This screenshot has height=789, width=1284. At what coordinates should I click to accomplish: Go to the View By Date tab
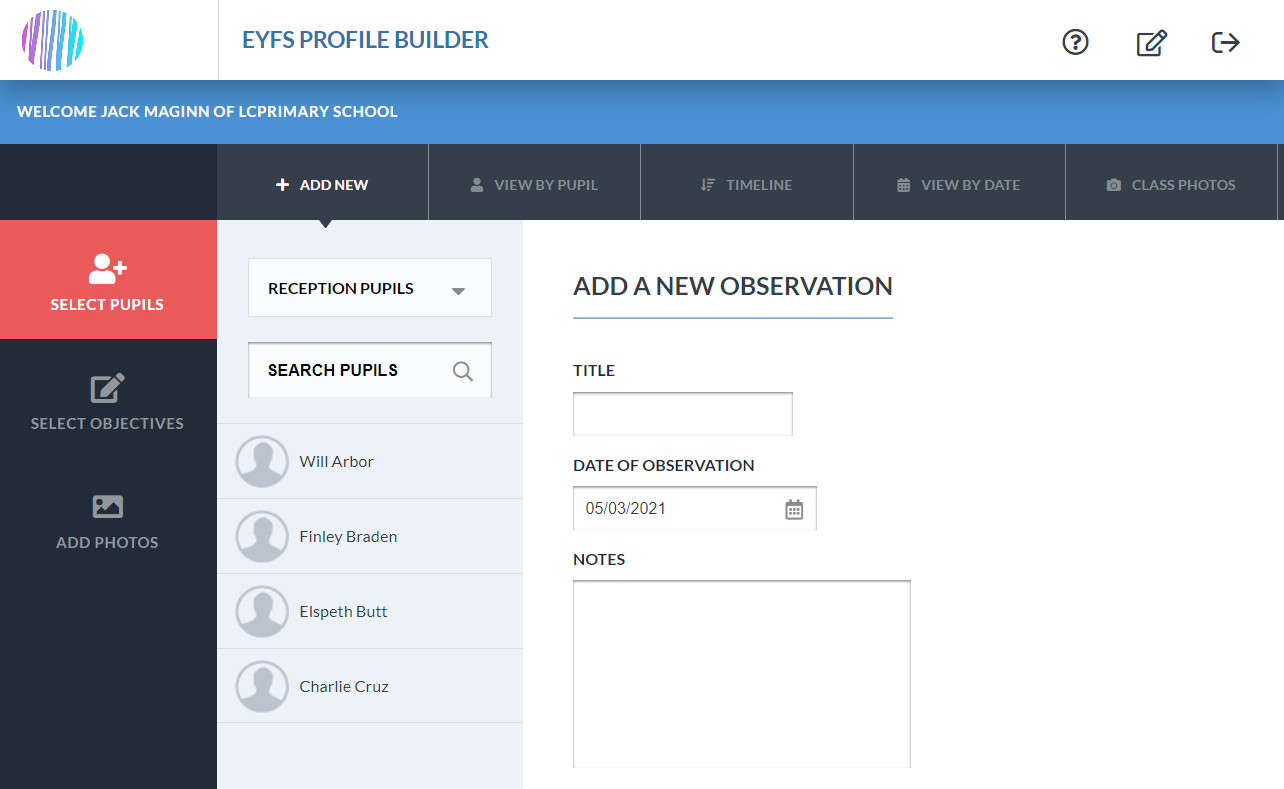(x=959, y=185)
